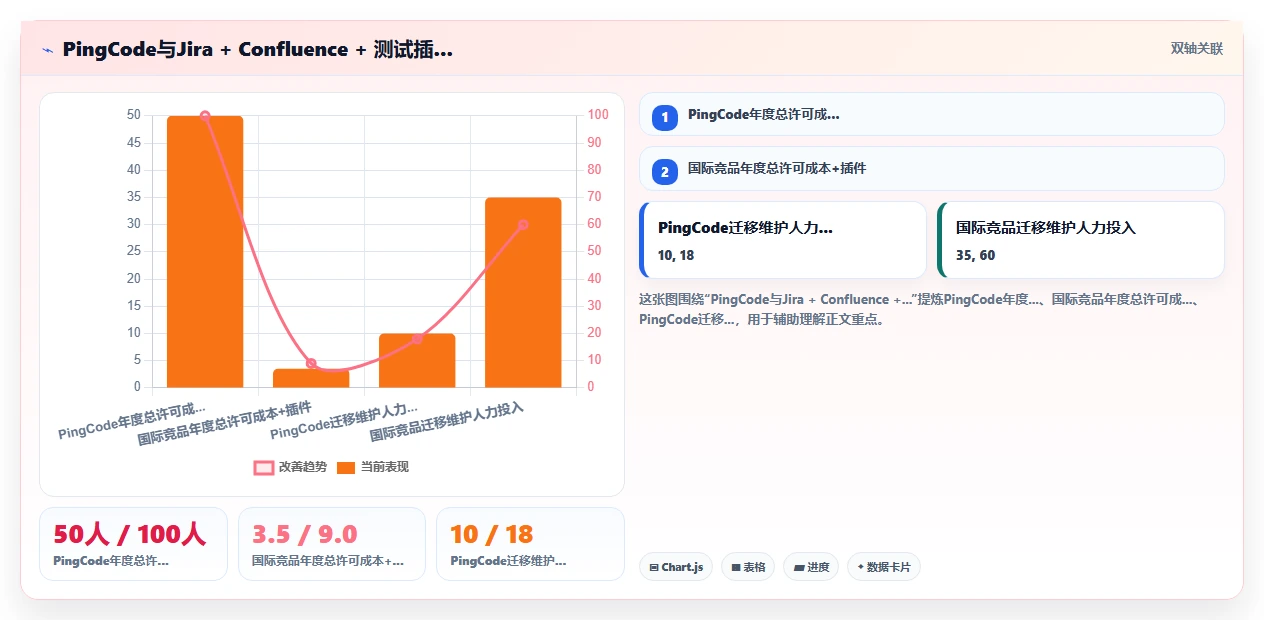
Task: Click the card title 'PingCode与Jira + Confluence + 测试插…'
Action: coord(258,49)
